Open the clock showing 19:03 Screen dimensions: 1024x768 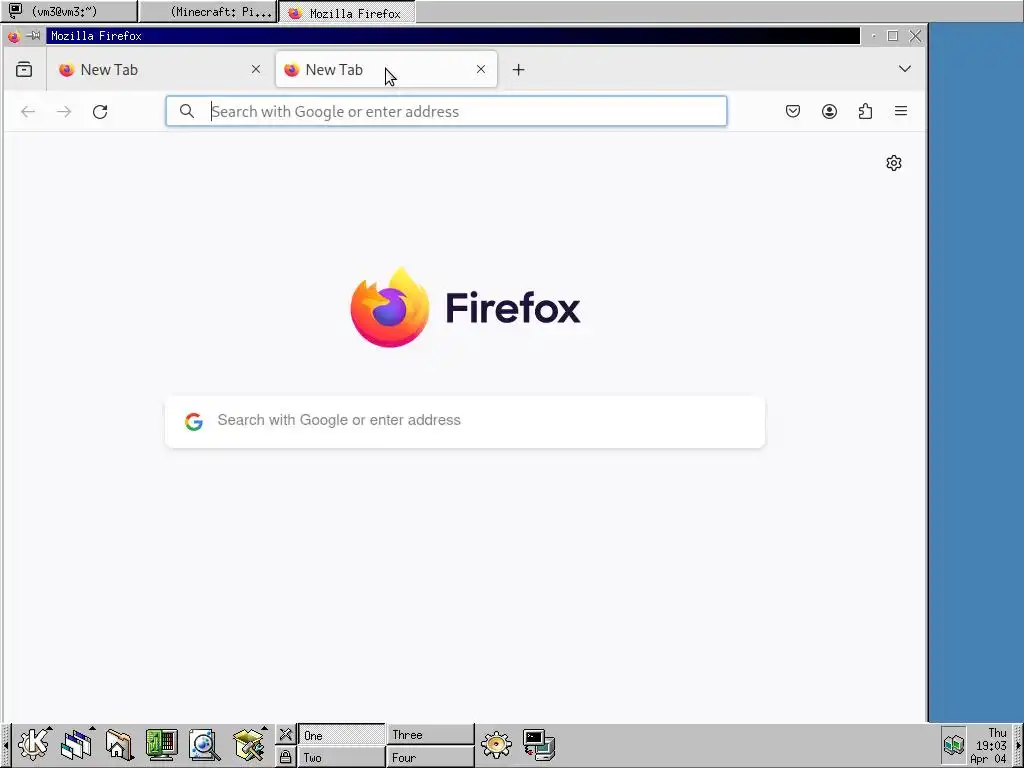pos(990,745)
